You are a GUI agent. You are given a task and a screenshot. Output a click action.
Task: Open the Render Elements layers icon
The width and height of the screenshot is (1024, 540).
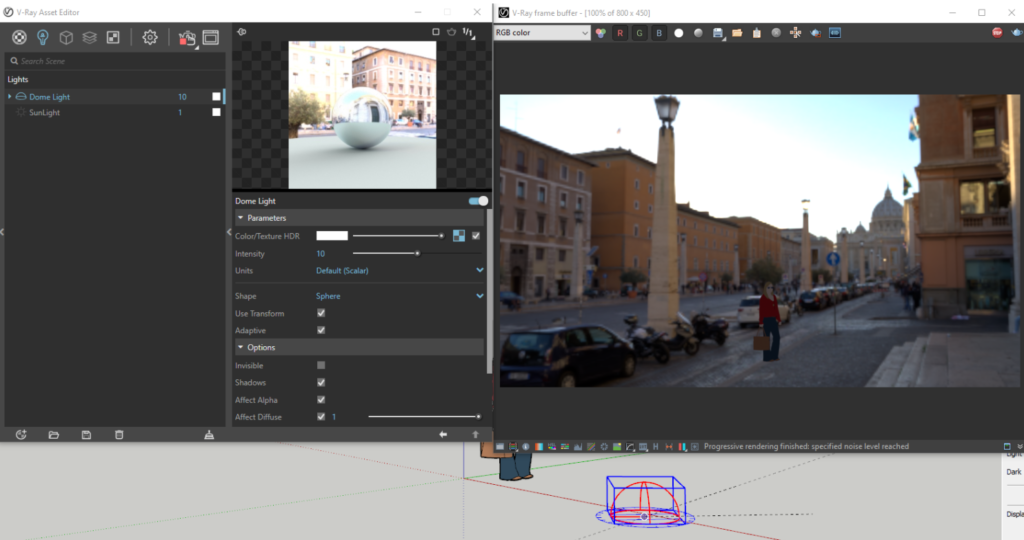pyautogui.click(x=89, y=37)
